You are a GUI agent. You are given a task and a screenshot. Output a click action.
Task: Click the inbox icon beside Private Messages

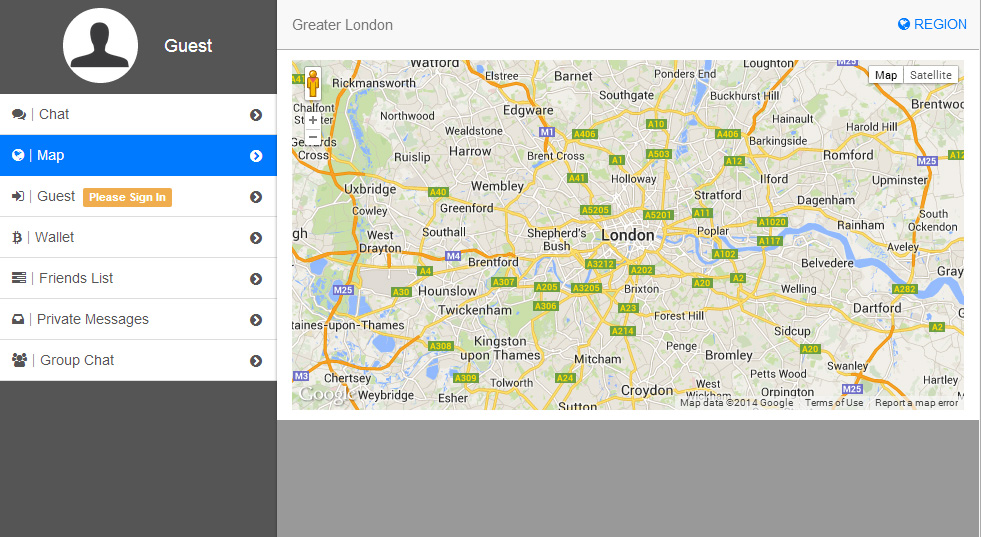click(18, 319)
